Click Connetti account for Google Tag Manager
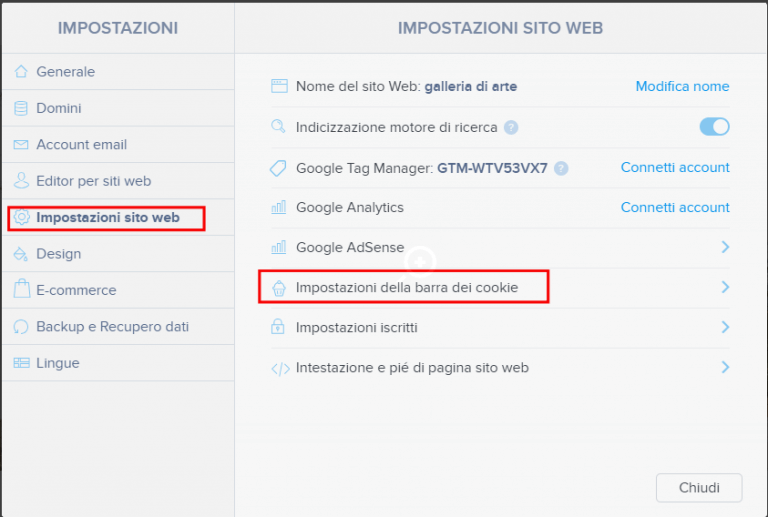This screenshot has height=517, width=768. coord(675,167)
